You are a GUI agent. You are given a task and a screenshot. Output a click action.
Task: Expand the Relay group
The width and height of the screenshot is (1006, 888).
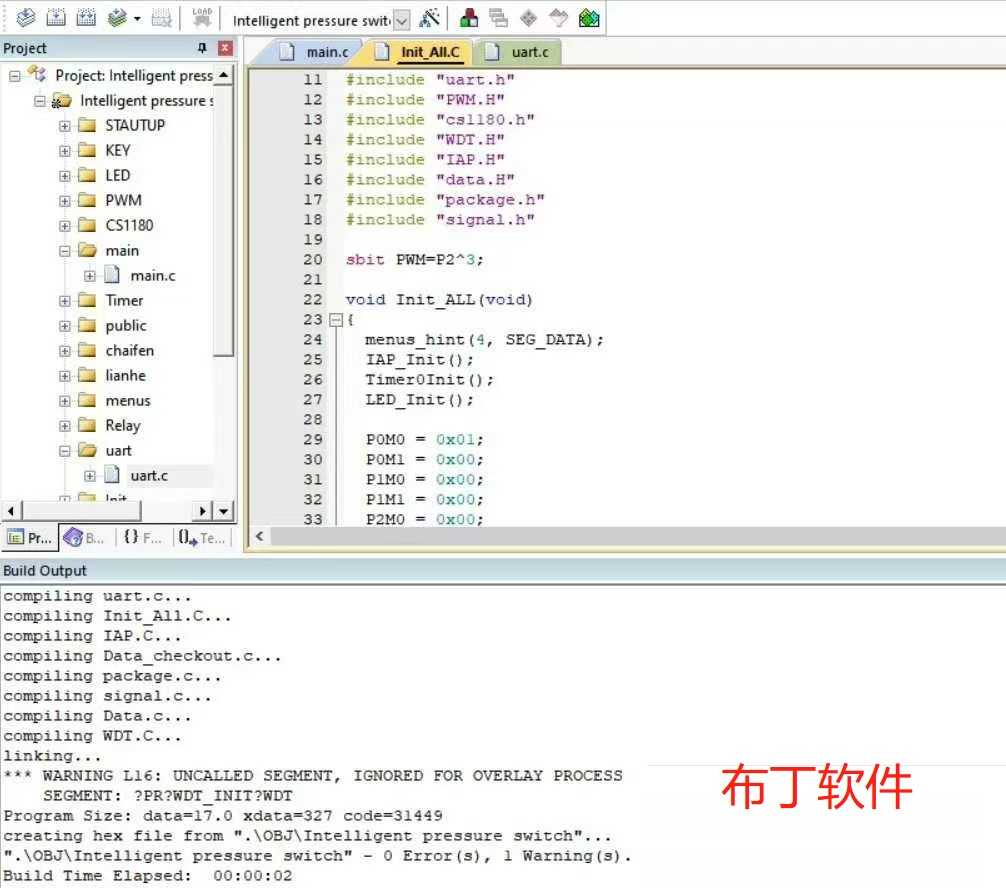click(65, 426)
